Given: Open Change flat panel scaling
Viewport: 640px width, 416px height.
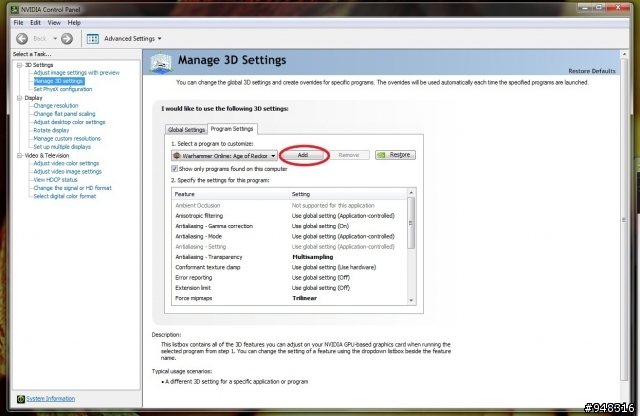Looking at the screenshot, I should pyautogui.click(x=64, y=114).
